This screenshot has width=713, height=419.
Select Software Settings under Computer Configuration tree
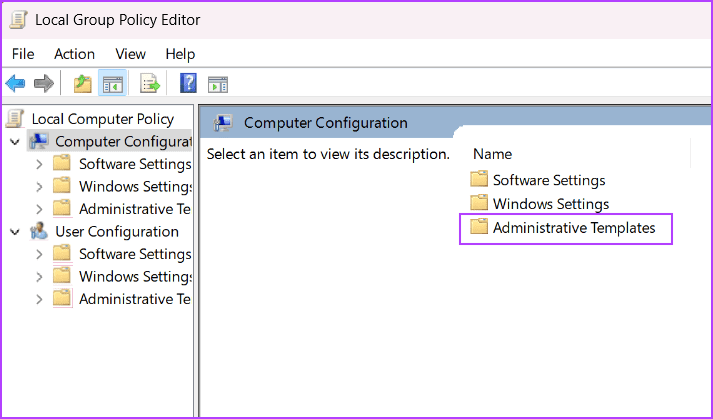click(x=135, y=164)
